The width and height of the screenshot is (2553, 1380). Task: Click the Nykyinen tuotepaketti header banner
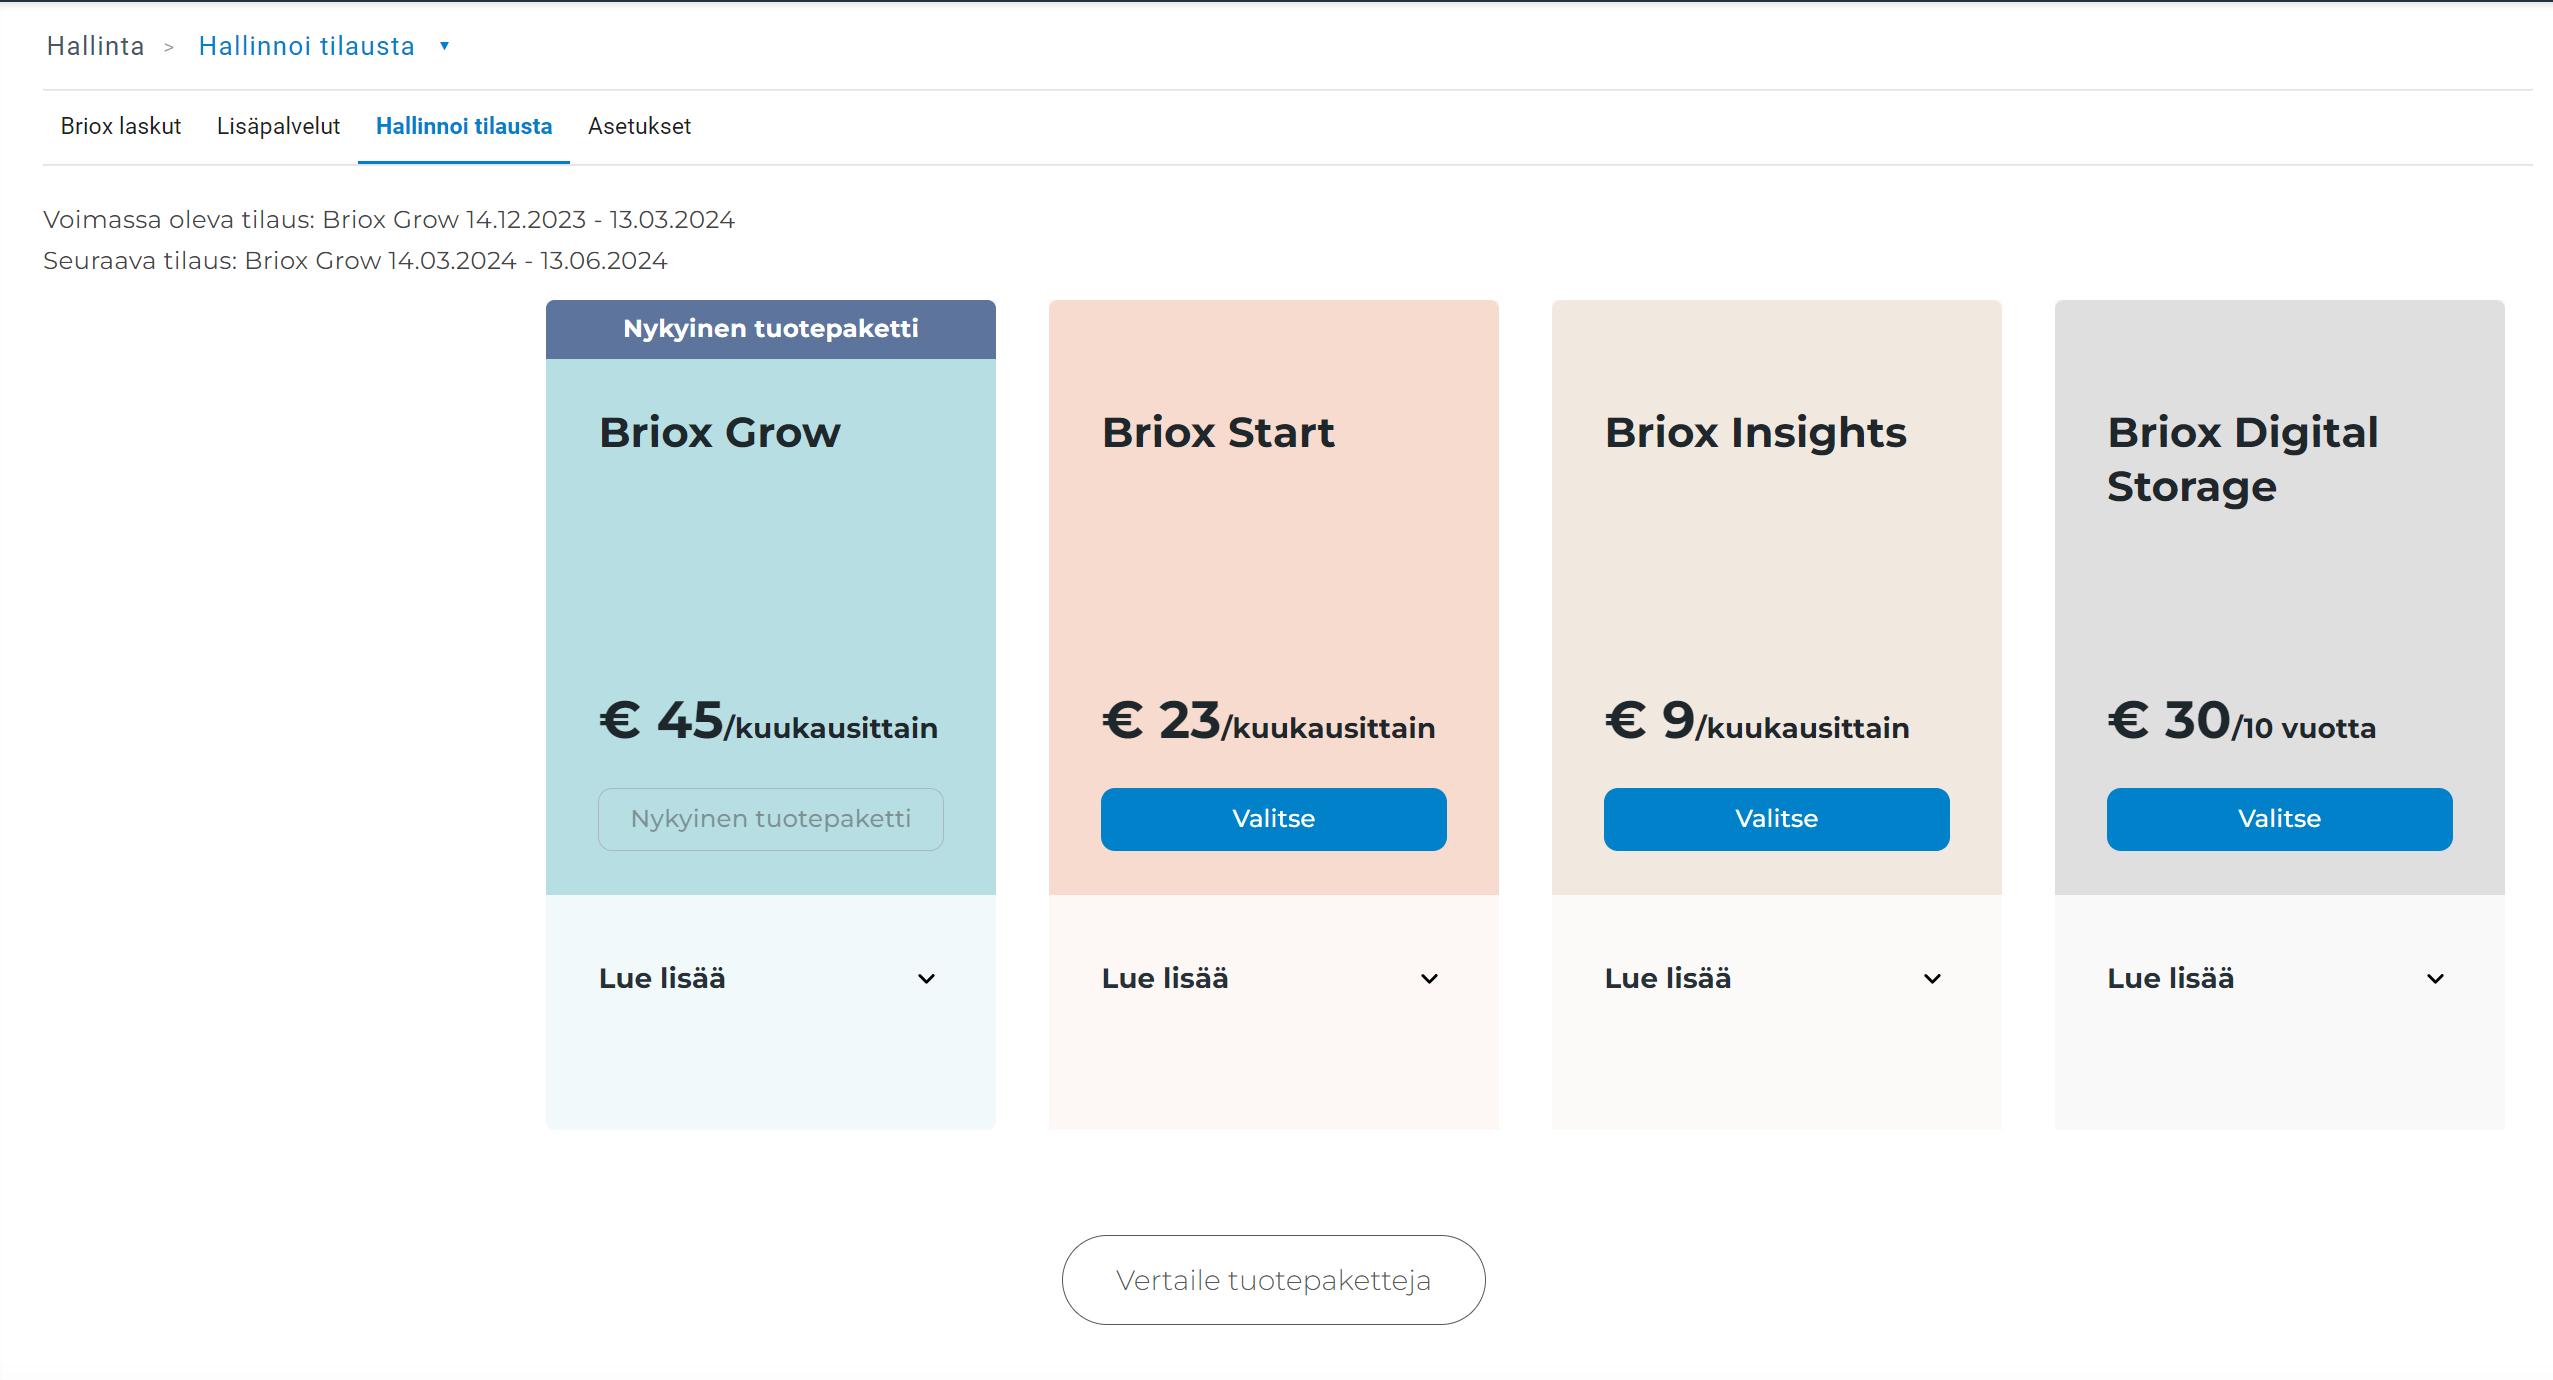(770, 329)
